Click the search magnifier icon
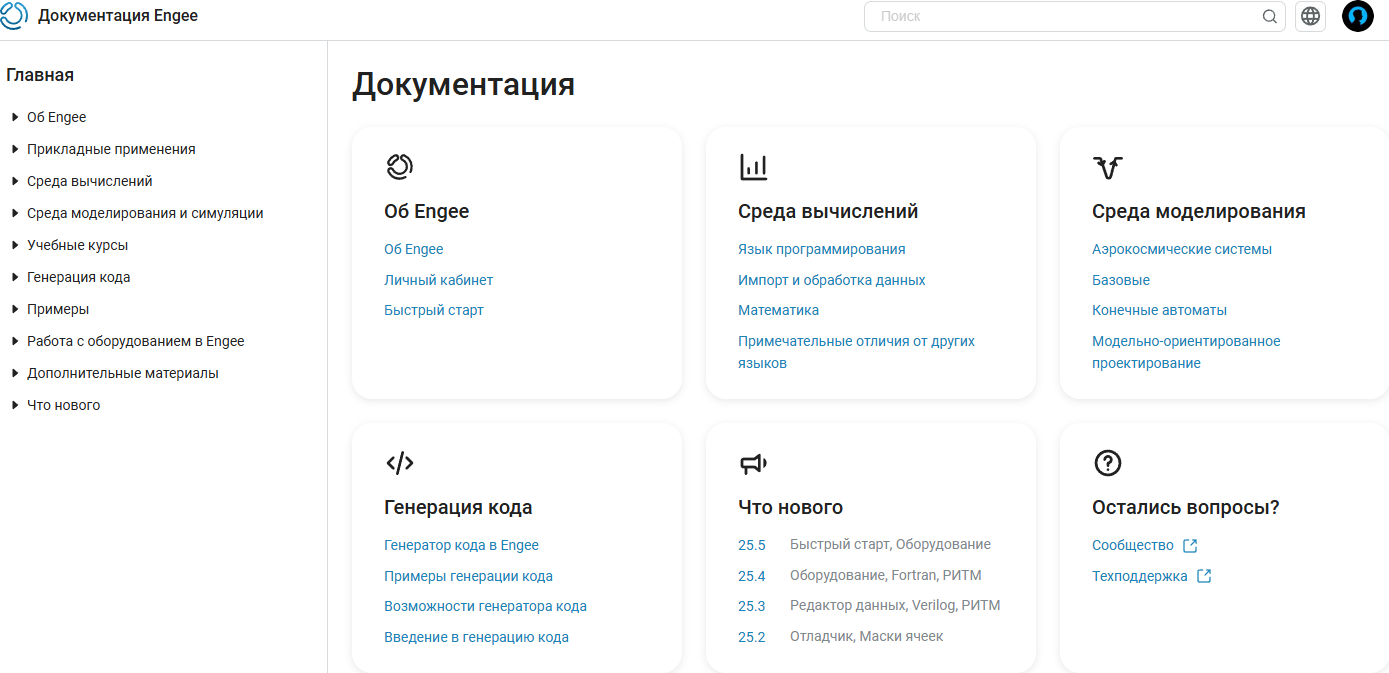 point(1270,16)
